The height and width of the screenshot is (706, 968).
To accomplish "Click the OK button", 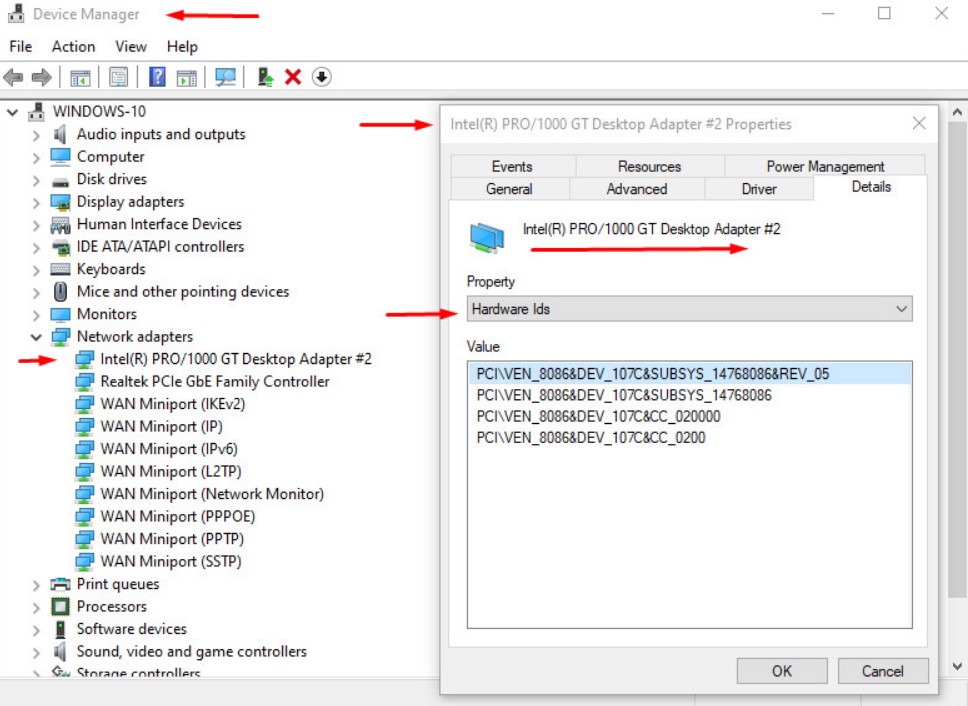I will [x=782, y=671].
